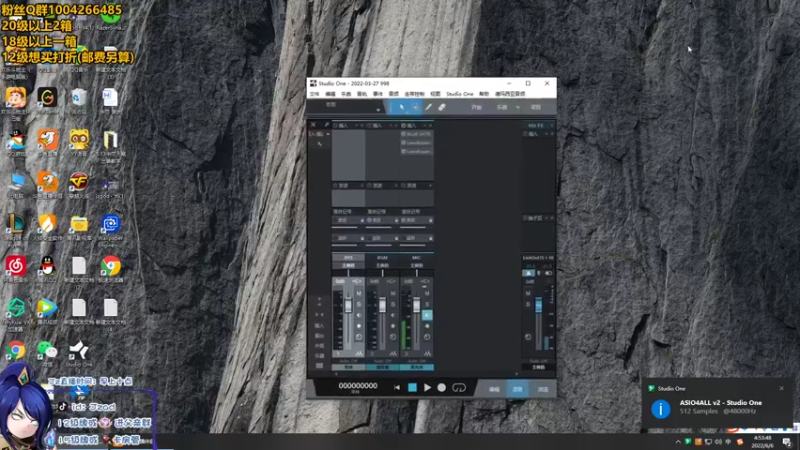Mute the MIC channel
This screenshot has height=450, width=800.
(427, 293)
